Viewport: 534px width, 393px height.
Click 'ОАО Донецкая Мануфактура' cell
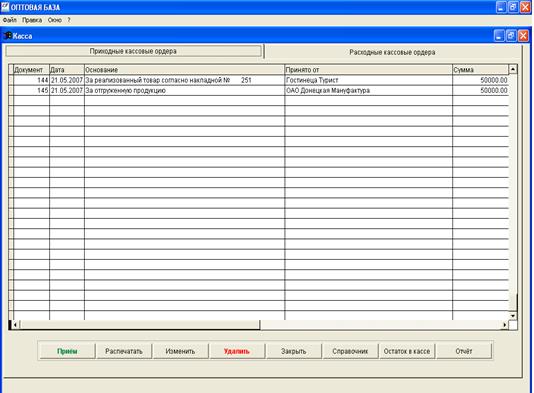[368, 91]
